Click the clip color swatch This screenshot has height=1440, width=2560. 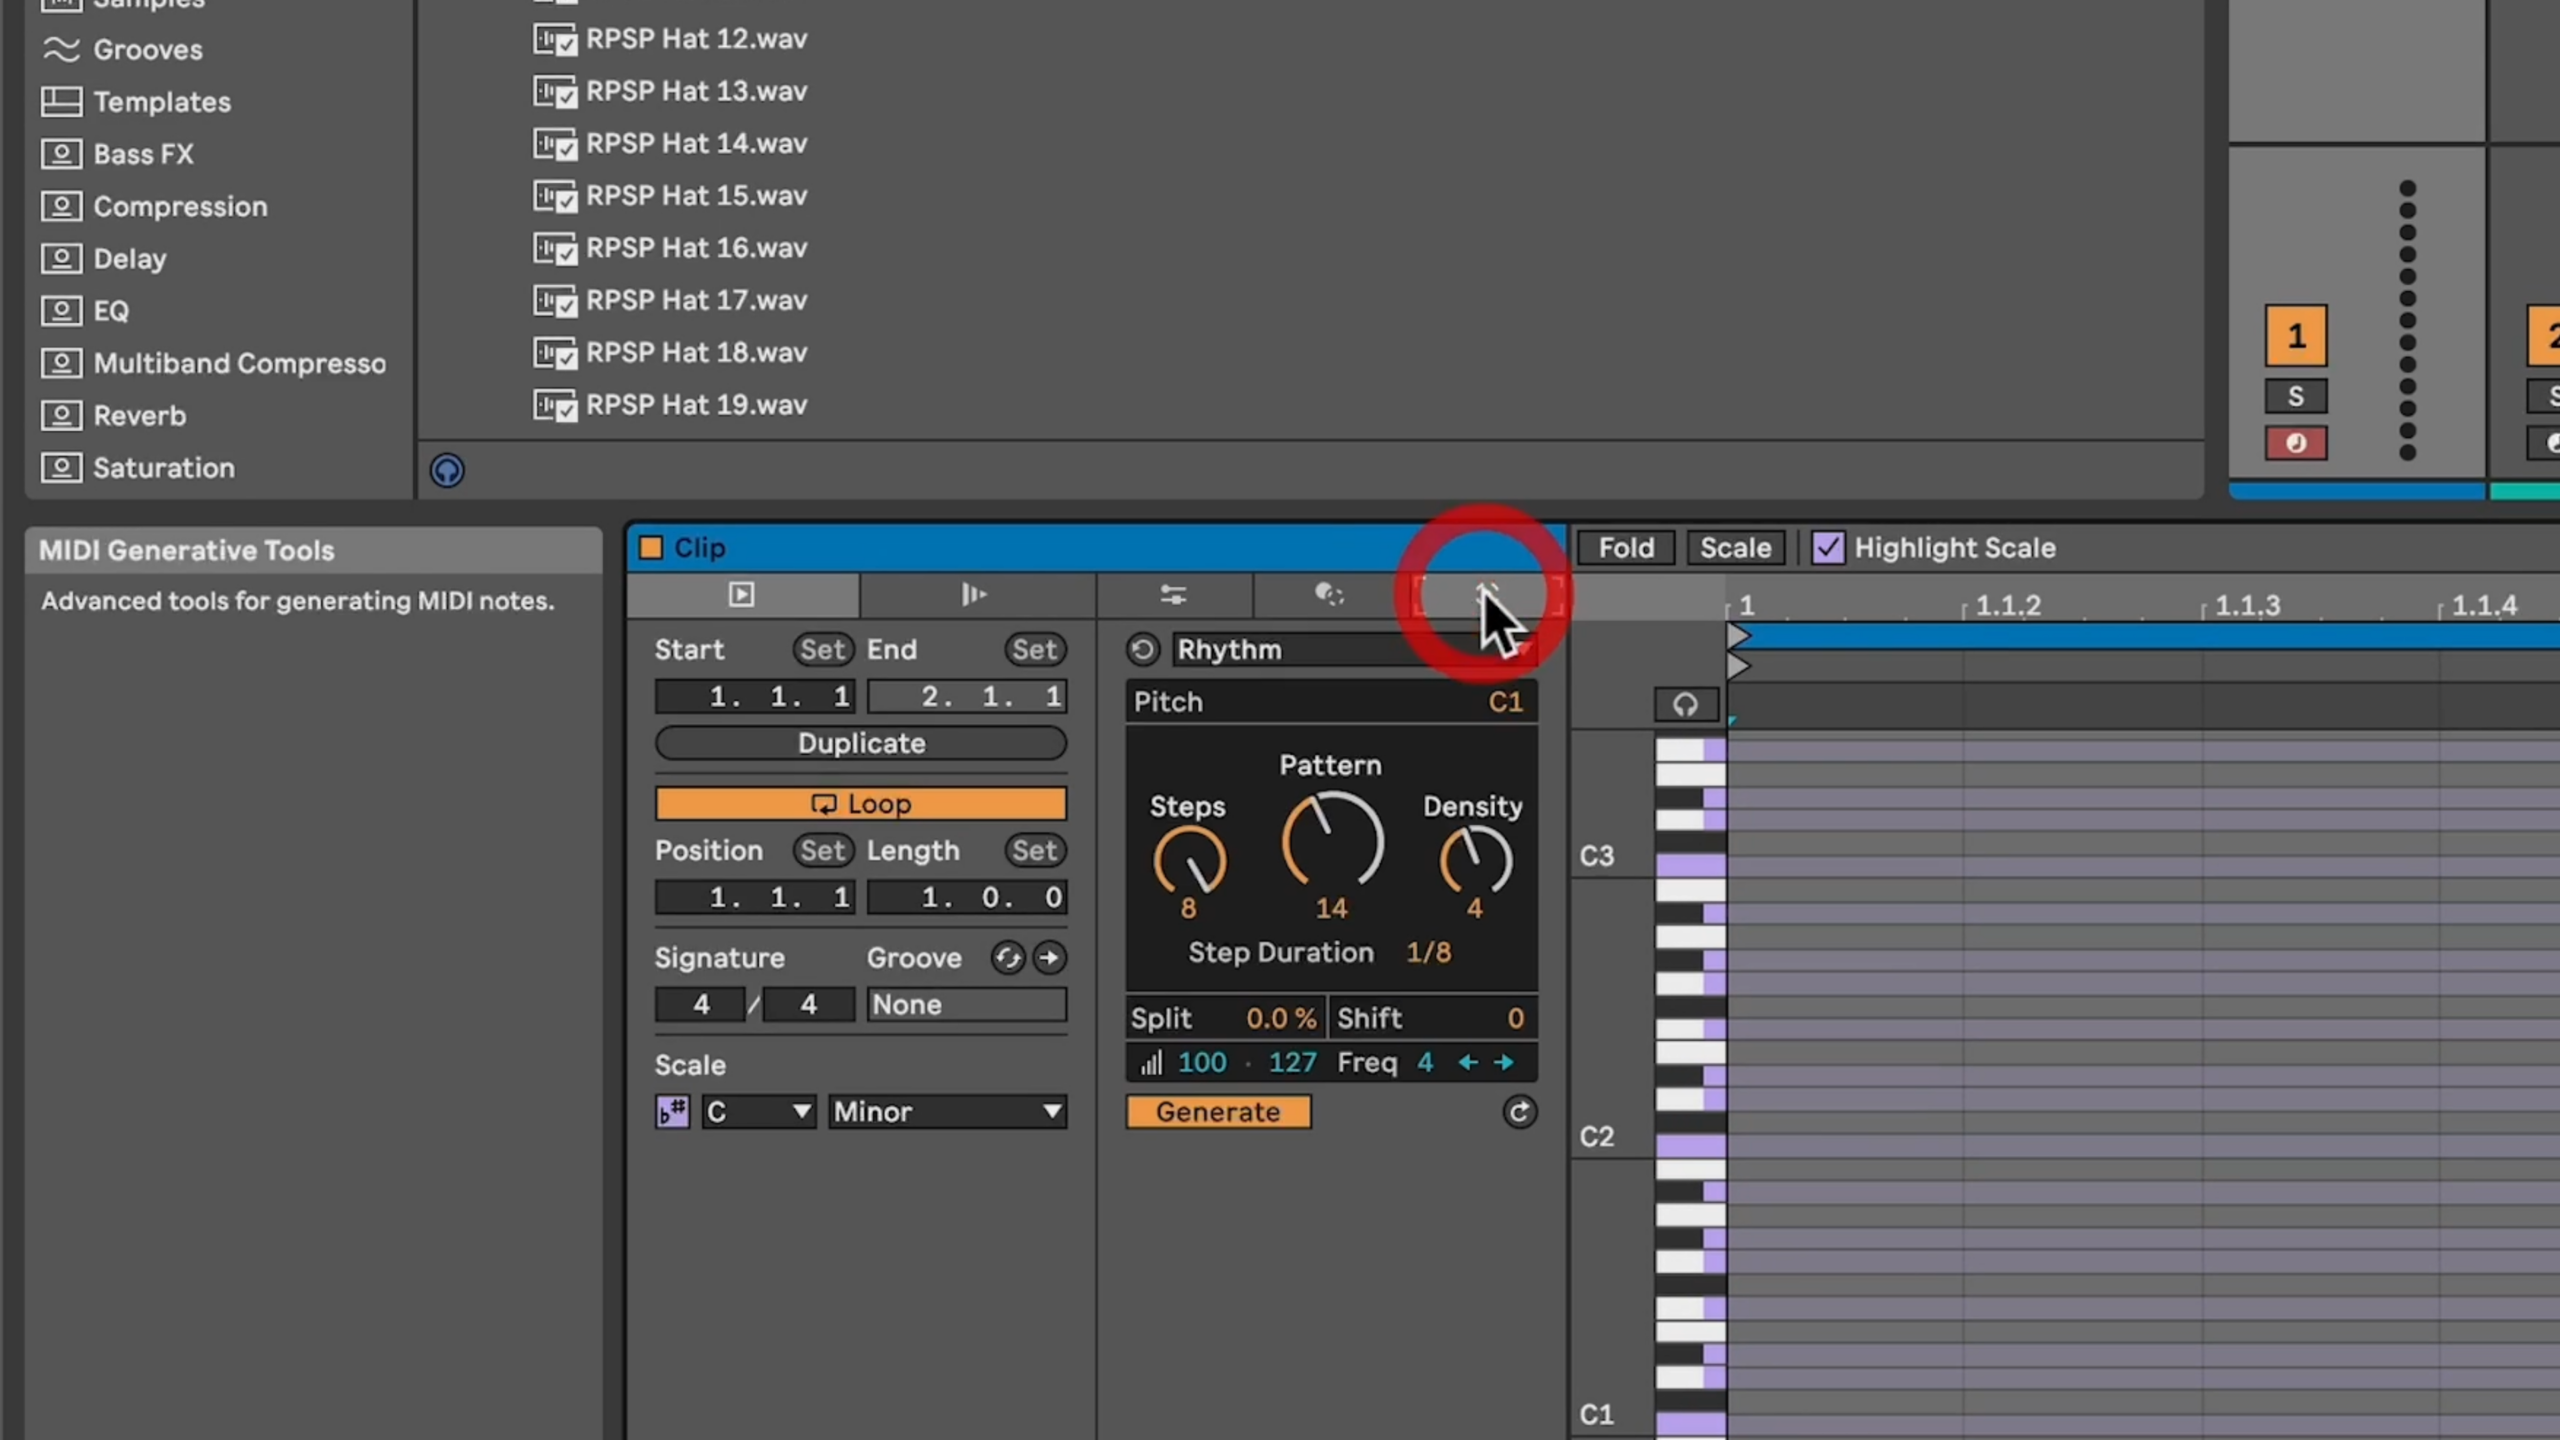[x=651, y=548]
